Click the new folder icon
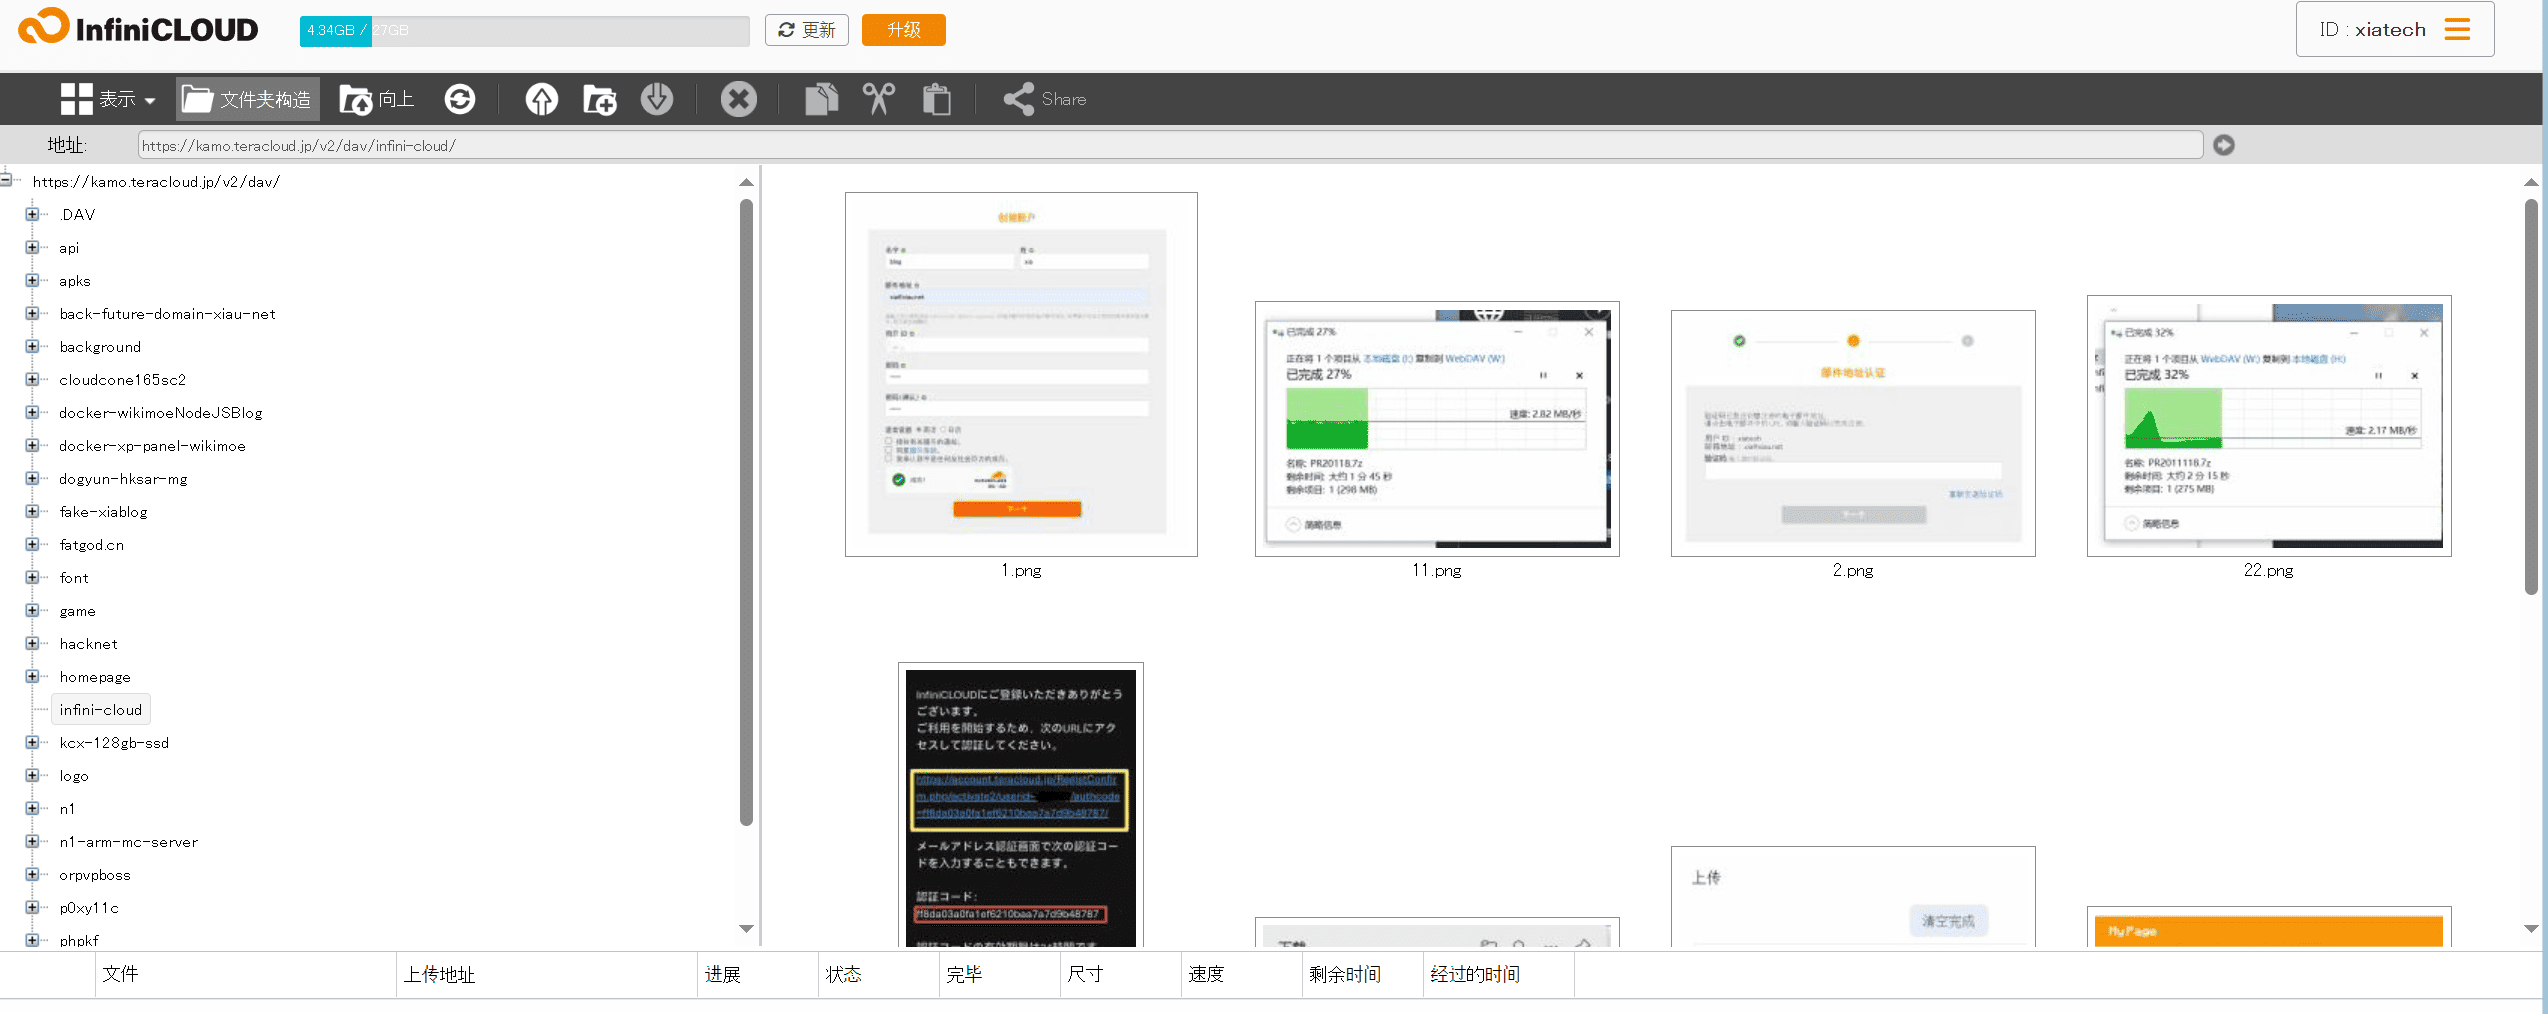Viewport: 2548px width, 1014px height. (x=599, y=99)
